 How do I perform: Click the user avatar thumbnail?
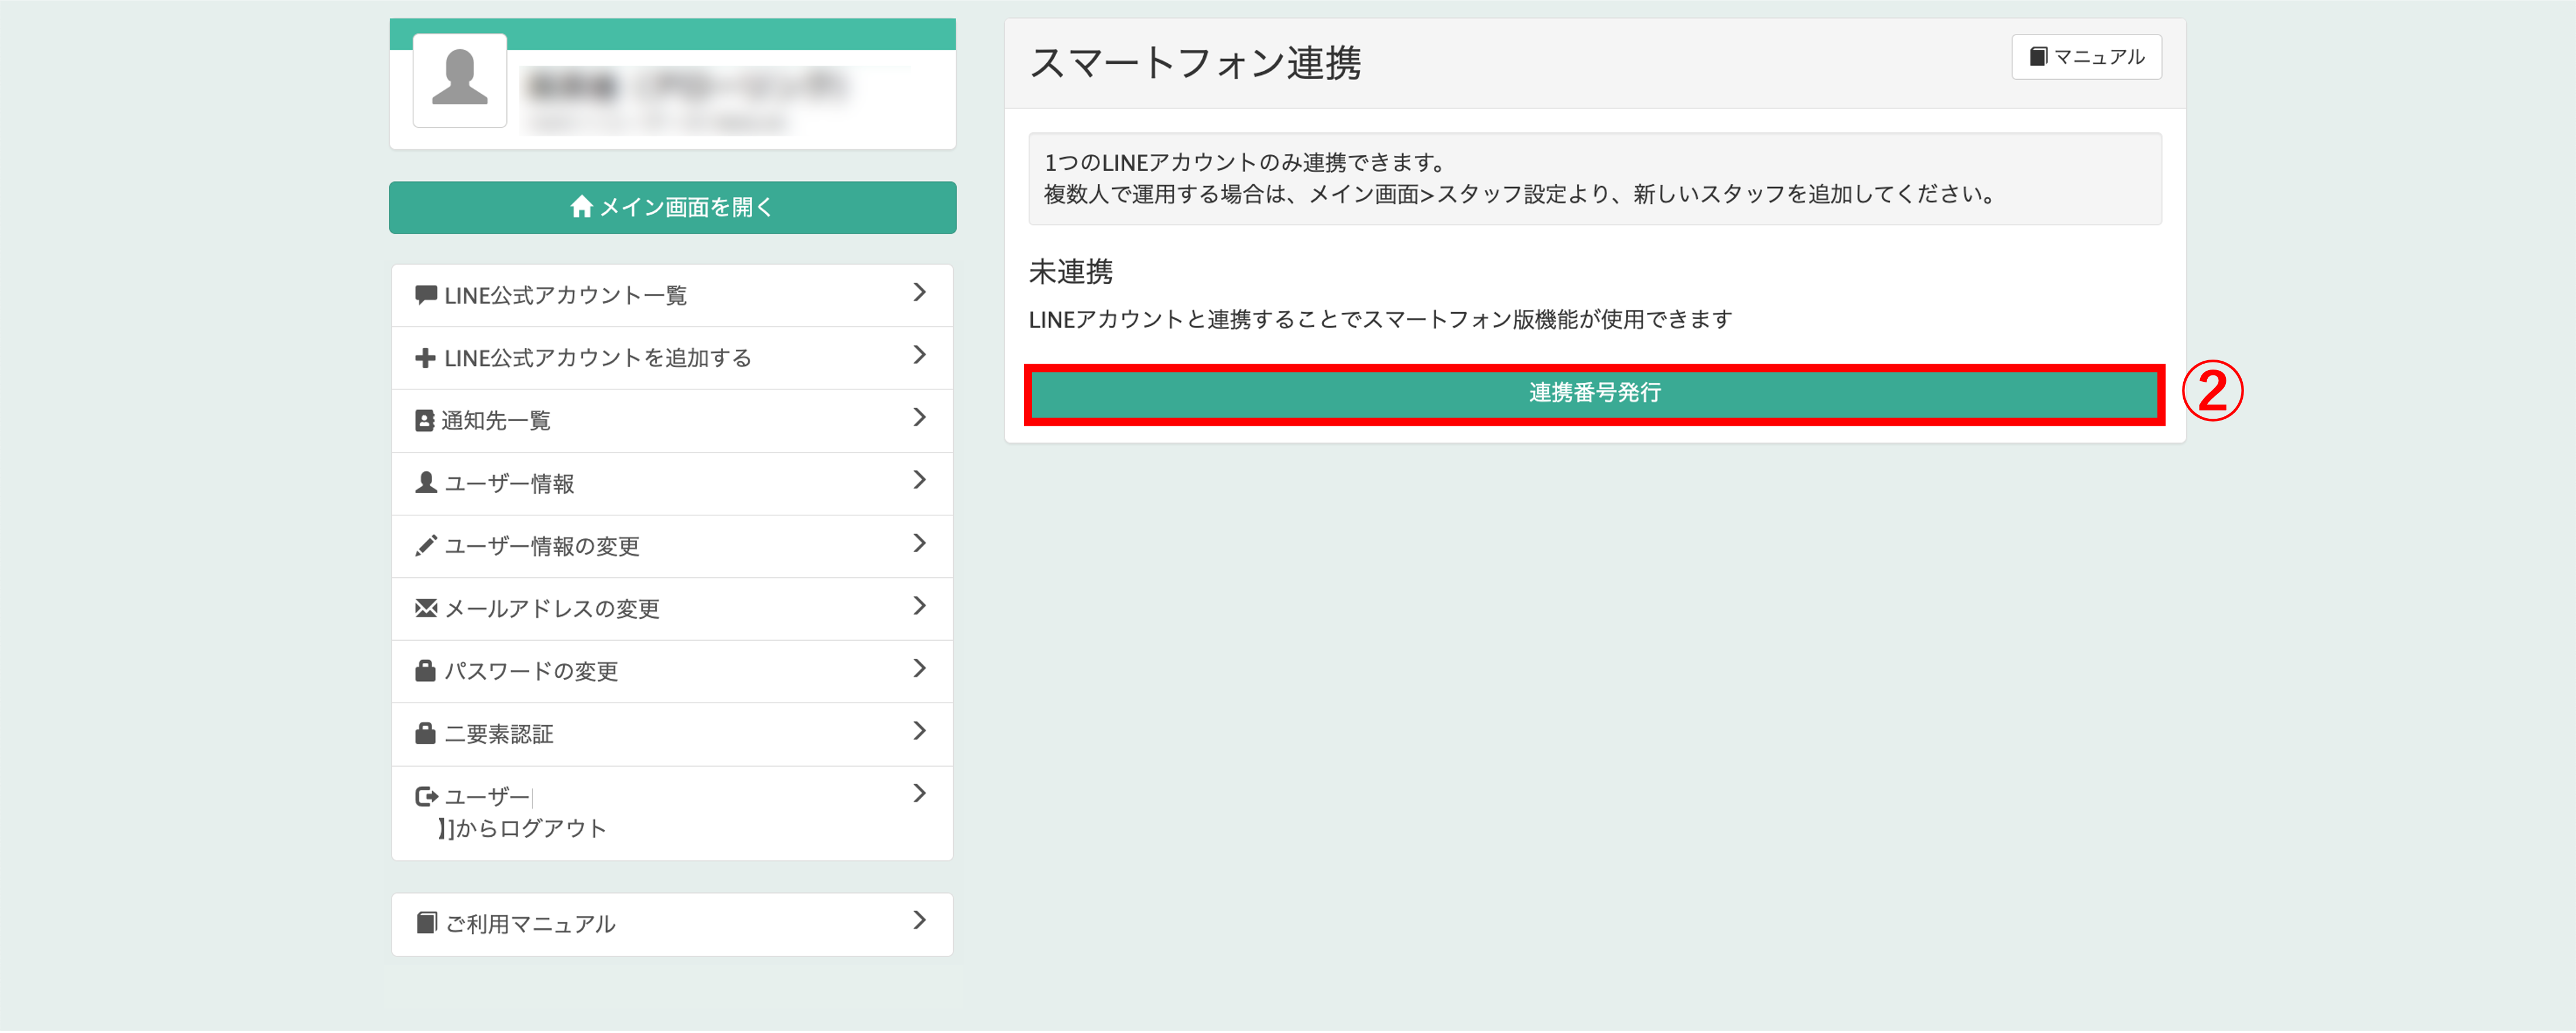[x=460, y=80]
